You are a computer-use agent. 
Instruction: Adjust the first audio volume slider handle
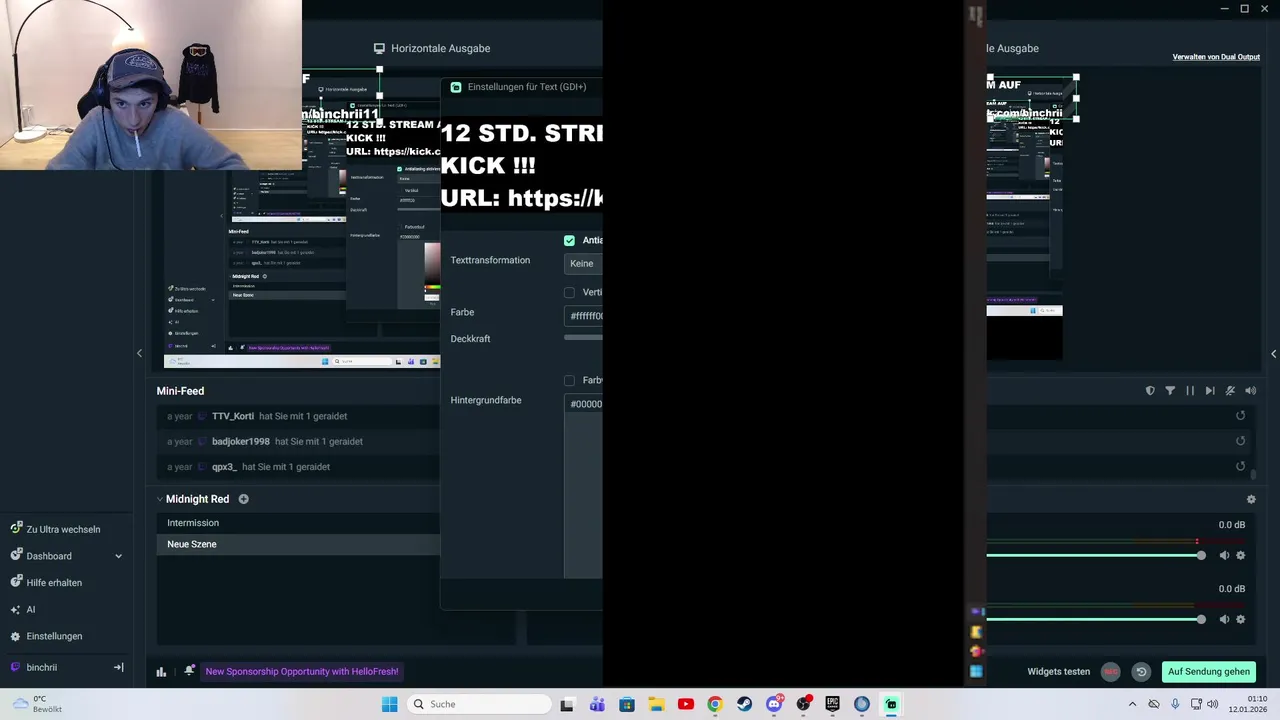pos(1201,556)
